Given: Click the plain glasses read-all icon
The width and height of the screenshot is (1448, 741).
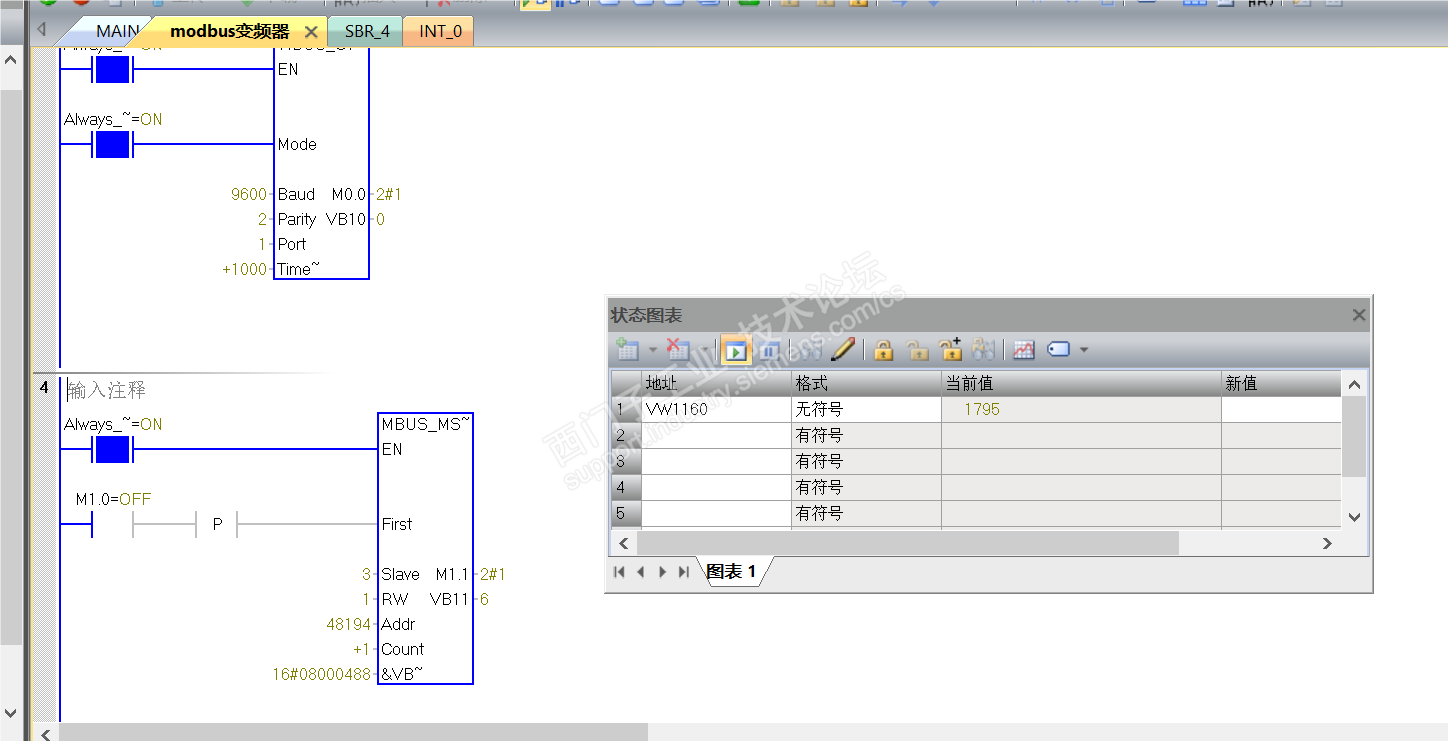Looking at the screenshot, I should point(810,350).
